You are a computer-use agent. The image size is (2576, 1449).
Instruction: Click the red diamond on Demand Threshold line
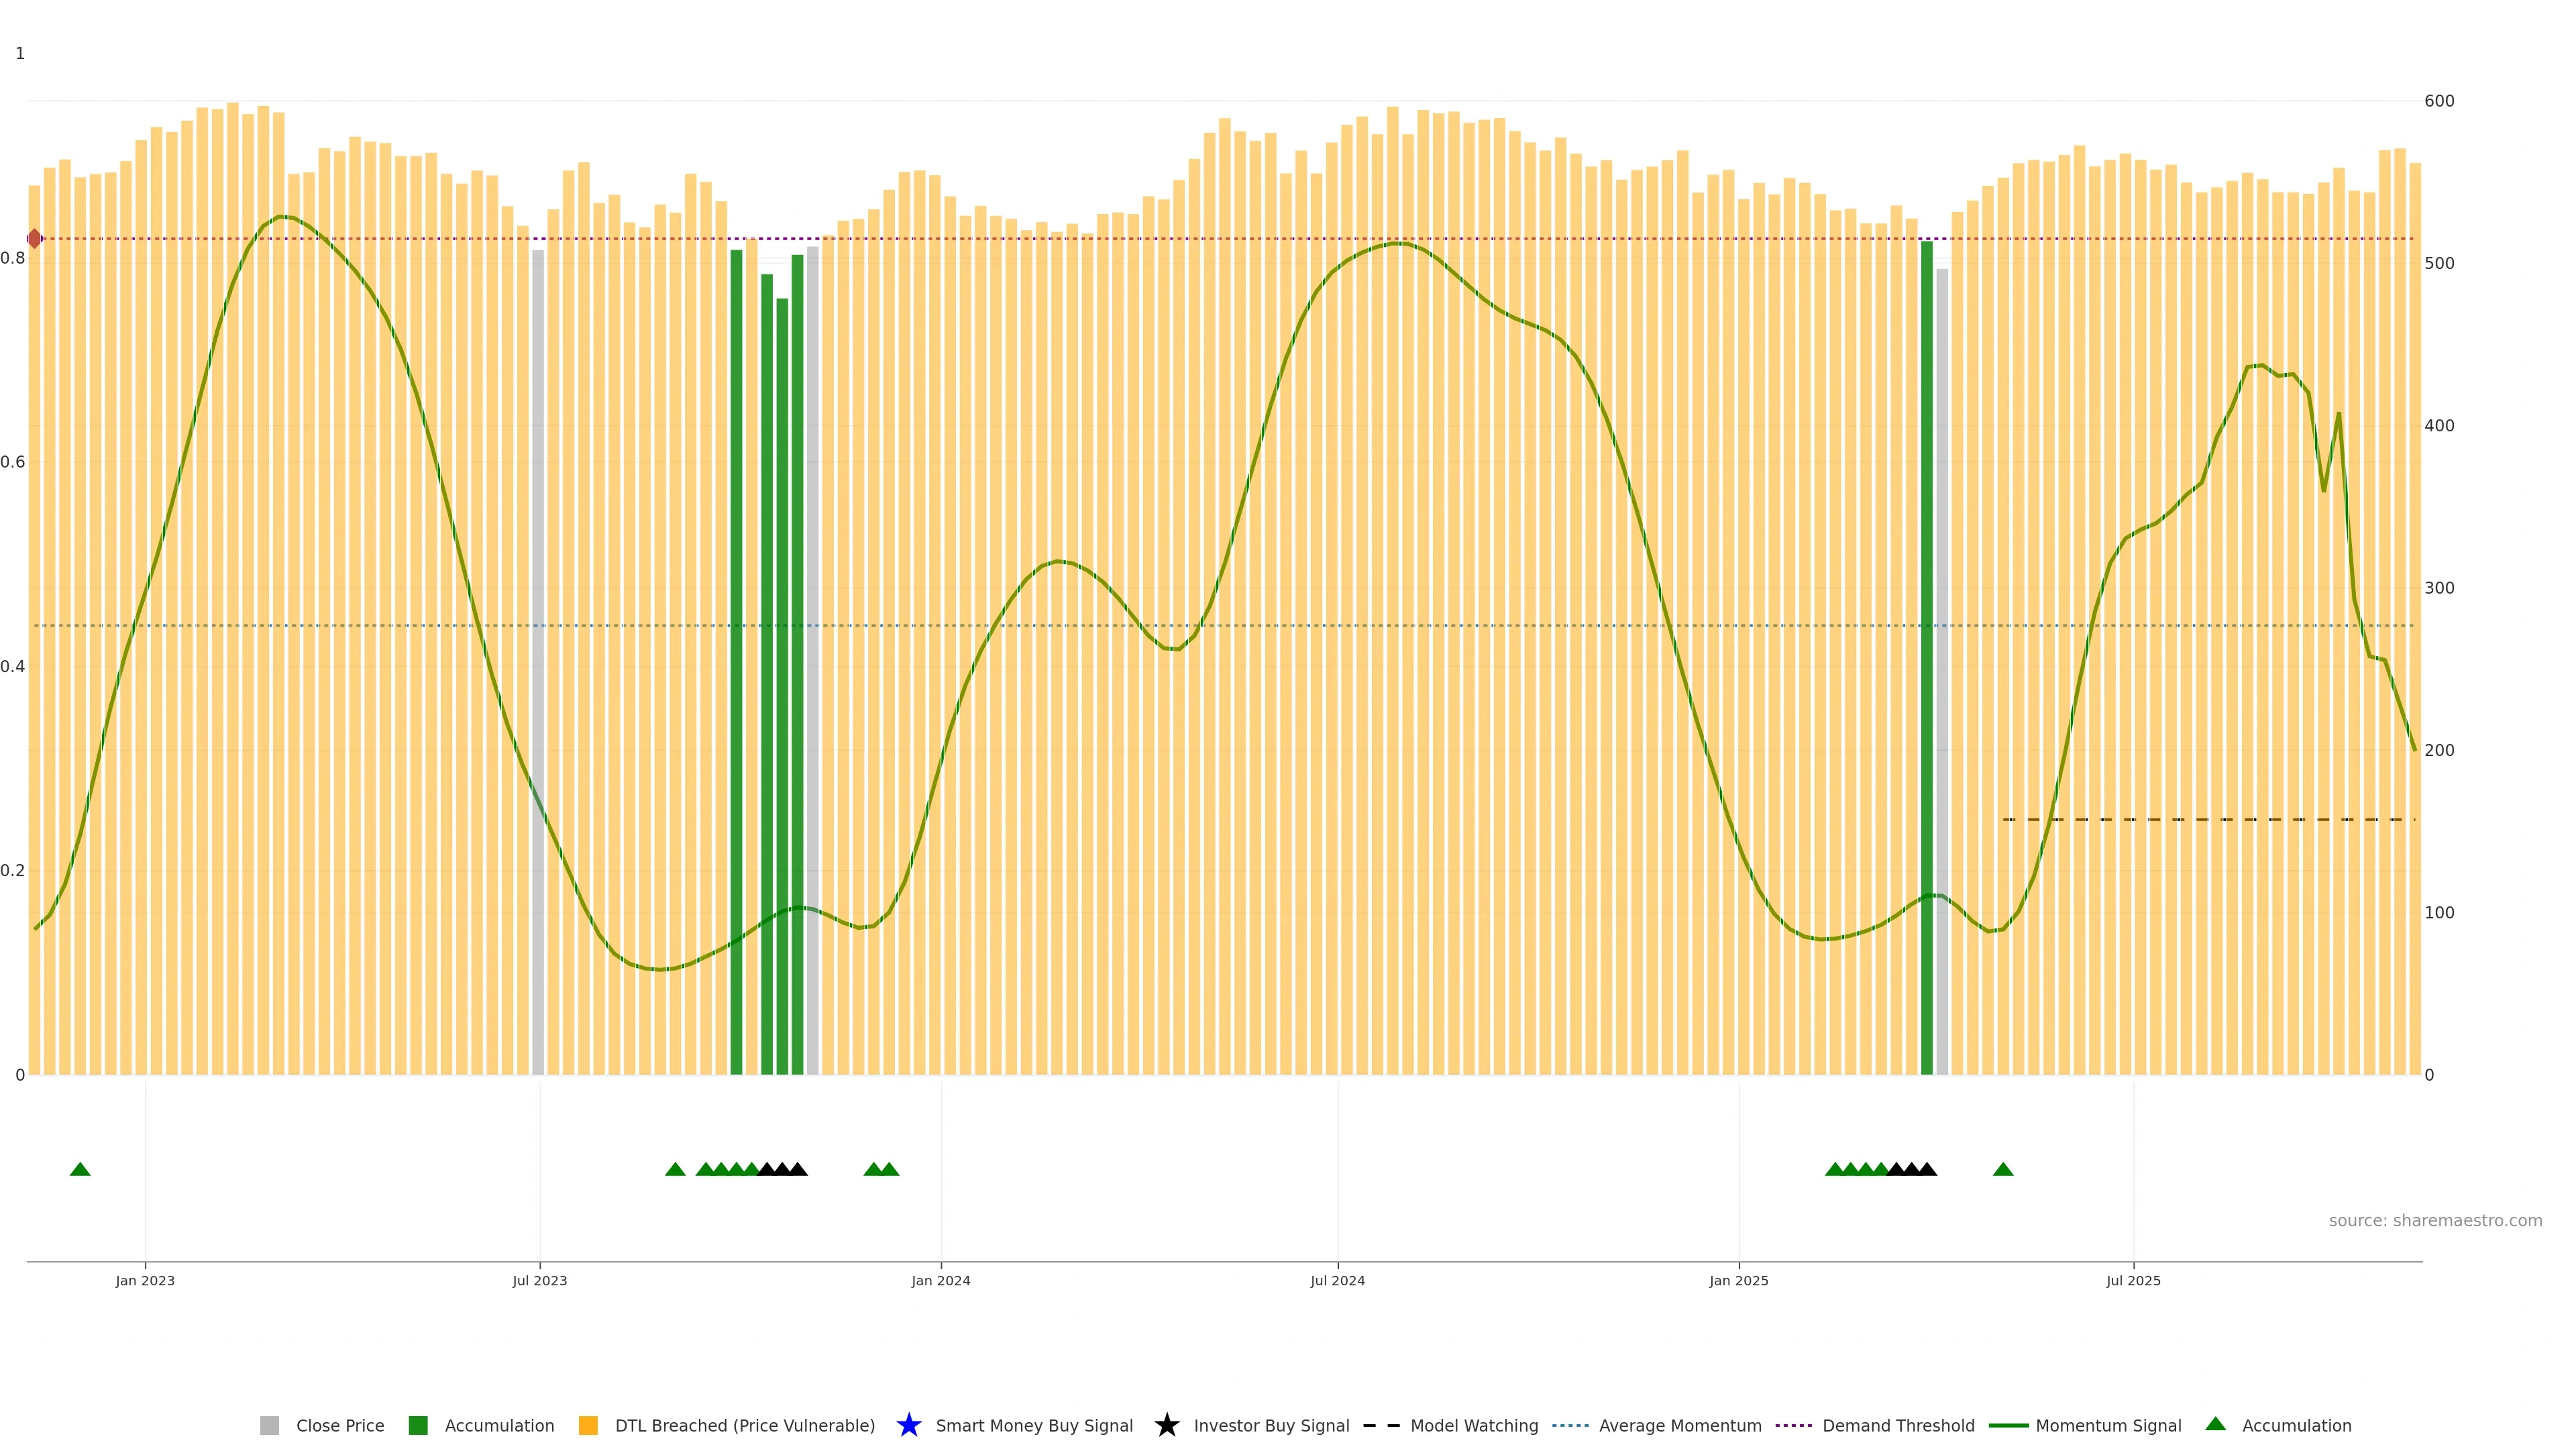[x=35, y=239]
